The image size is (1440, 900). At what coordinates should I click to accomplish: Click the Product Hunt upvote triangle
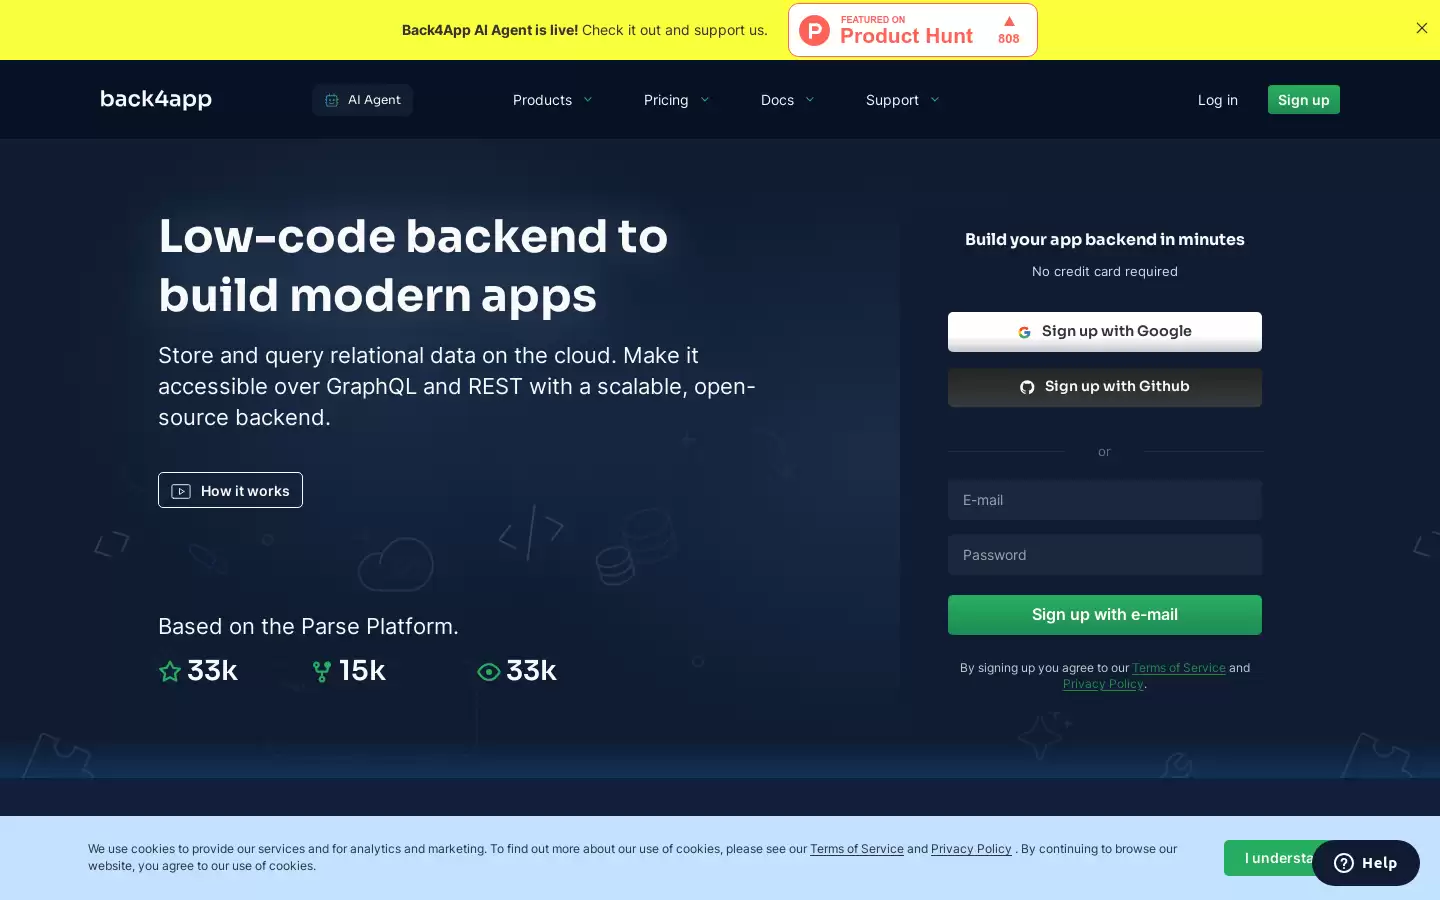pos(1009,21)
